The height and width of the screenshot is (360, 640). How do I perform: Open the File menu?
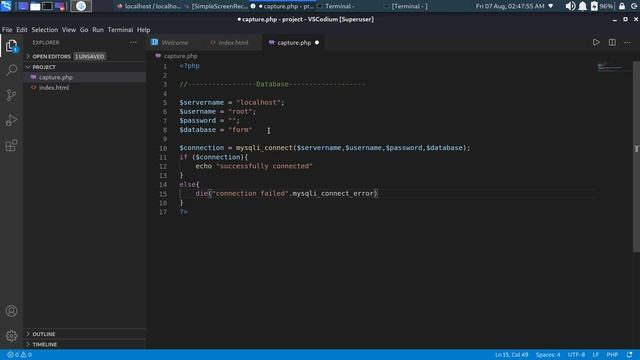7,30
